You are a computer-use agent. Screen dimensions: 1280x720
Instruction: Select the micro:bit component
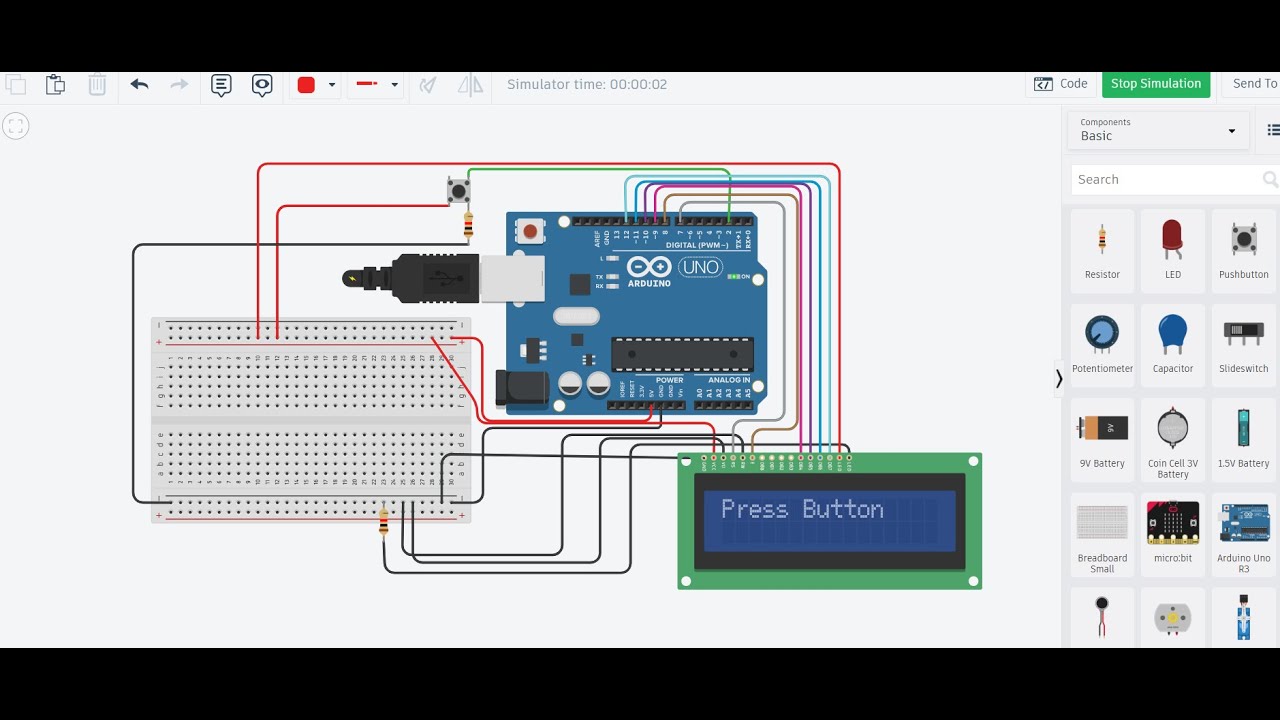click(1173, 534)
